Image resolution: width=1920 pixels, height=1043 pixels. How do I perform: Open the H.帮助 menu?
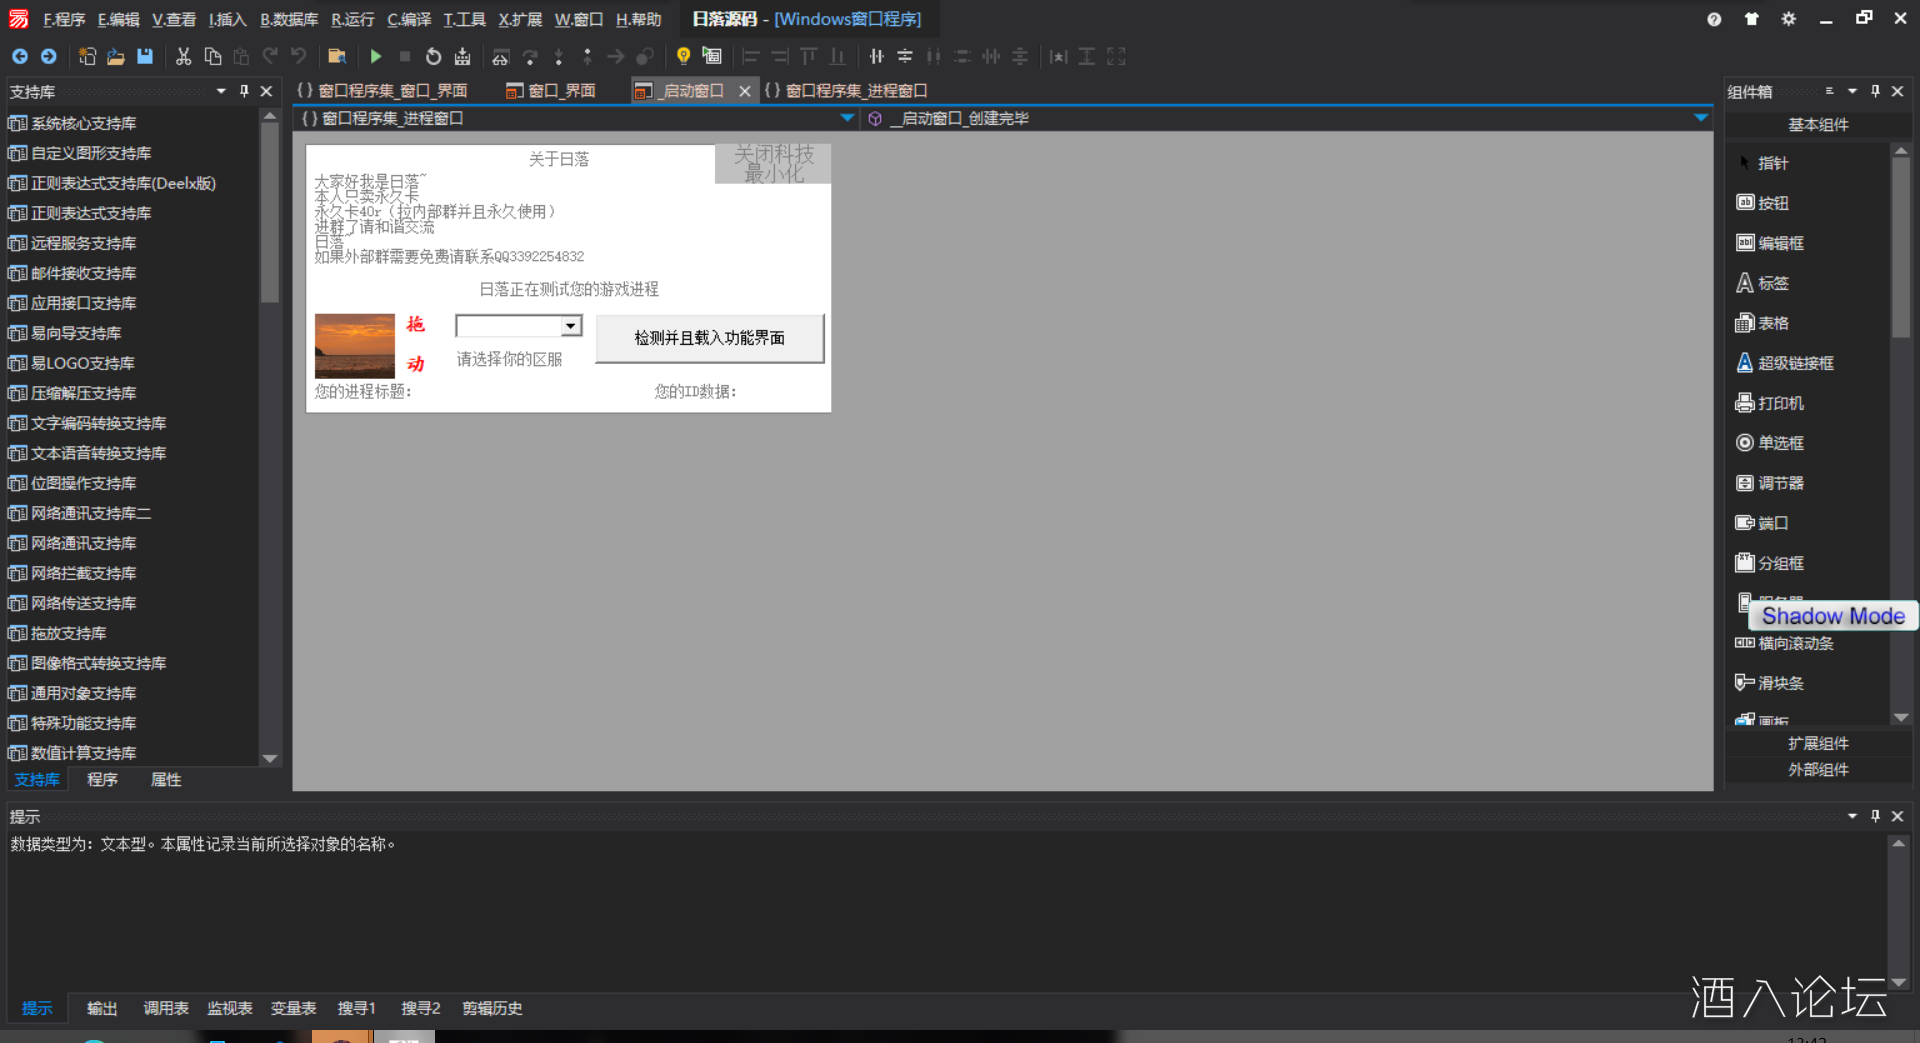click(638, 19)
